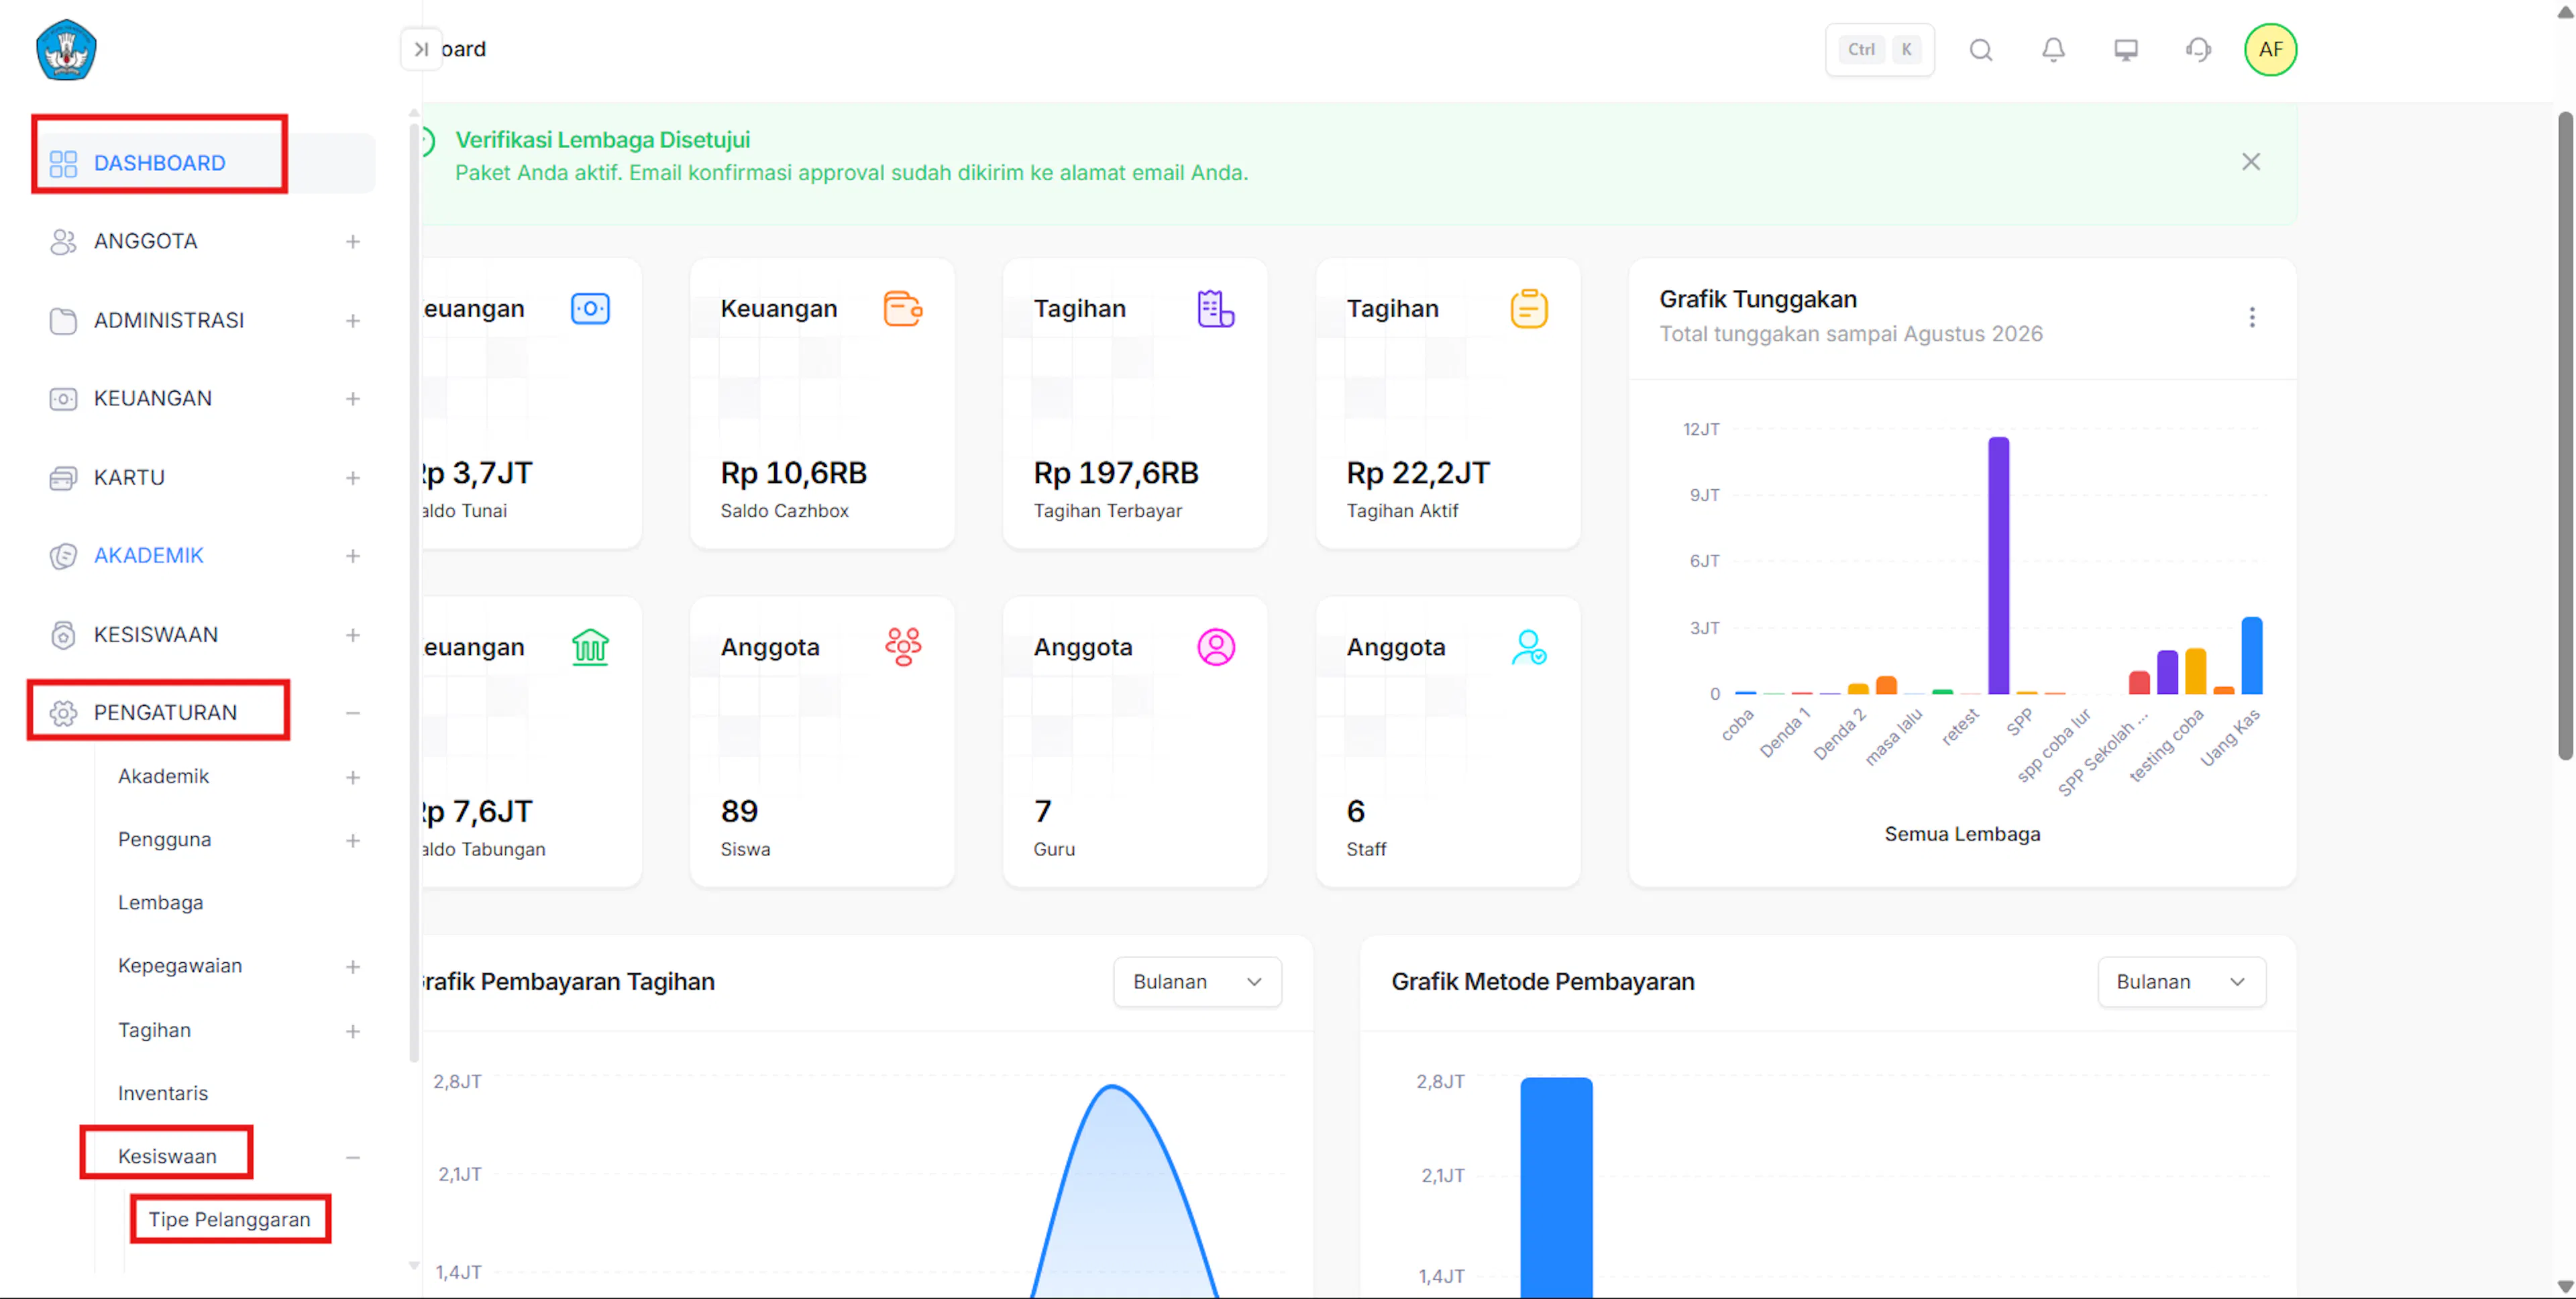Open the AKADEMIK menu item
The image size is (2576, 1299).
pos(148,556)
